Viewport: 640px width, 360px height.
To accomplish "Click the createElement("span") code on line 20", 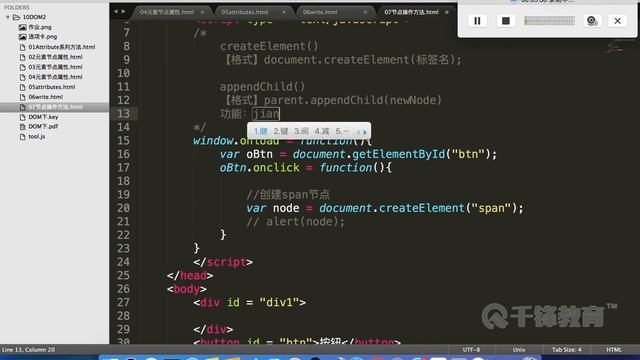I will point(447,208).
